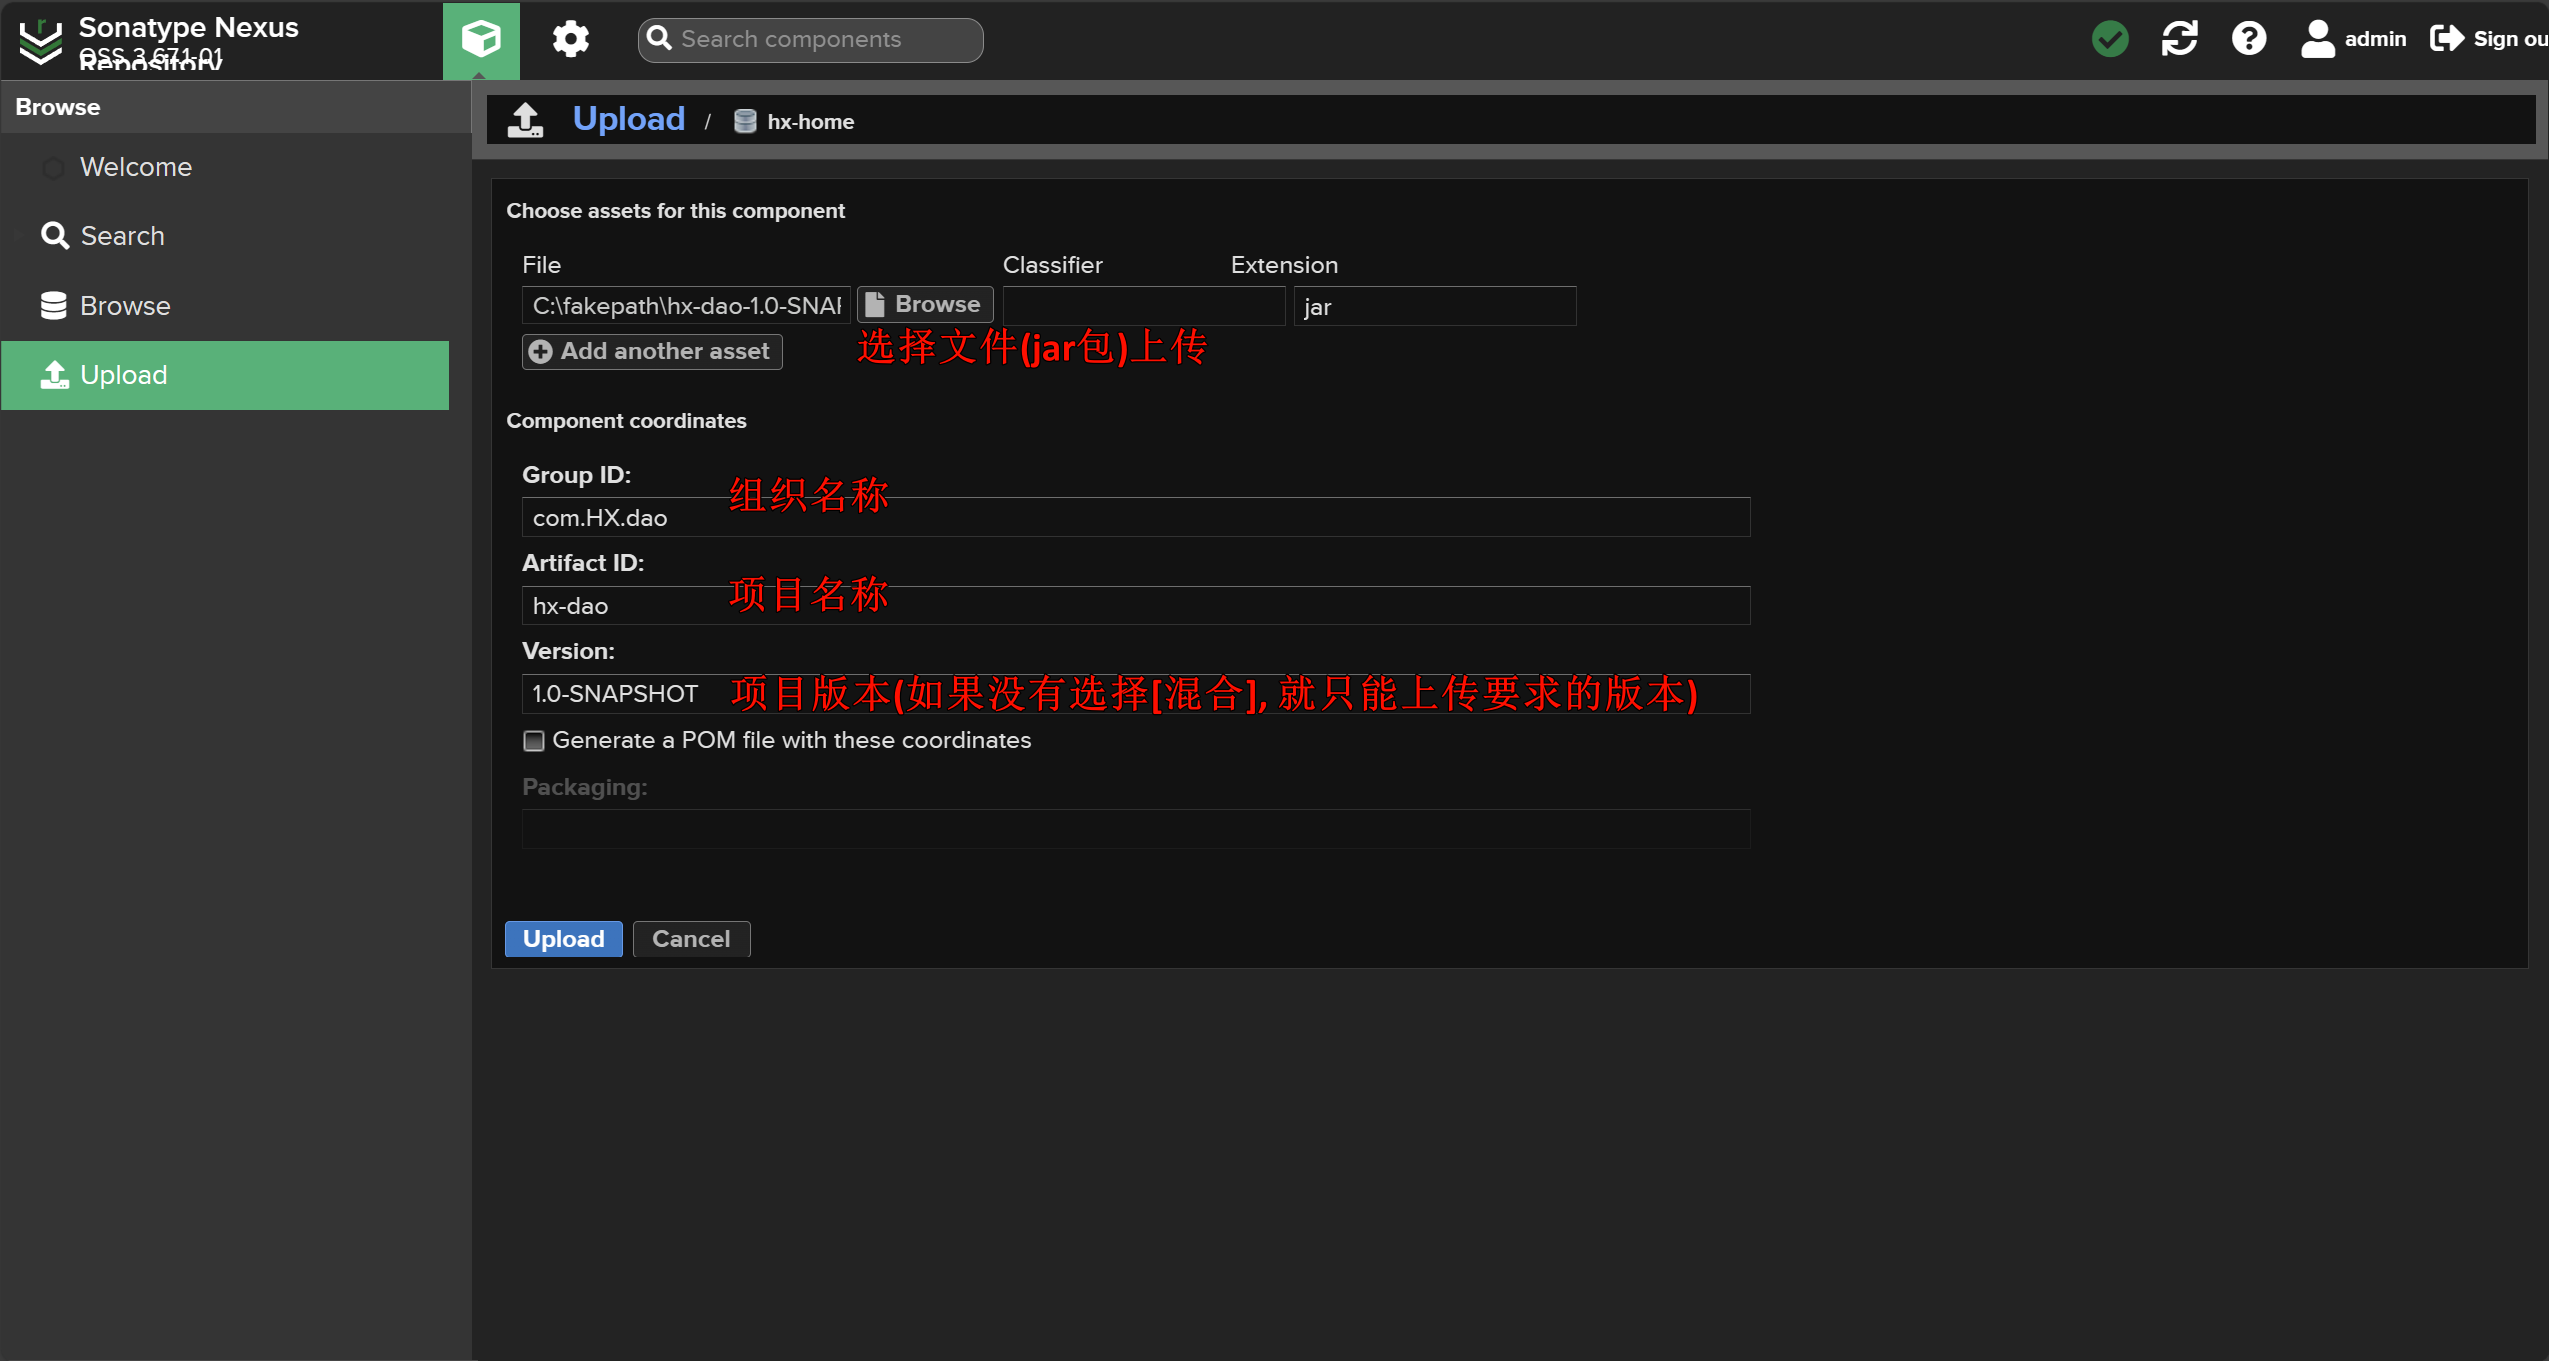Click the refresh icon in header
The height and width of the screenshot is (1361, 2549).
[2179, 39]
